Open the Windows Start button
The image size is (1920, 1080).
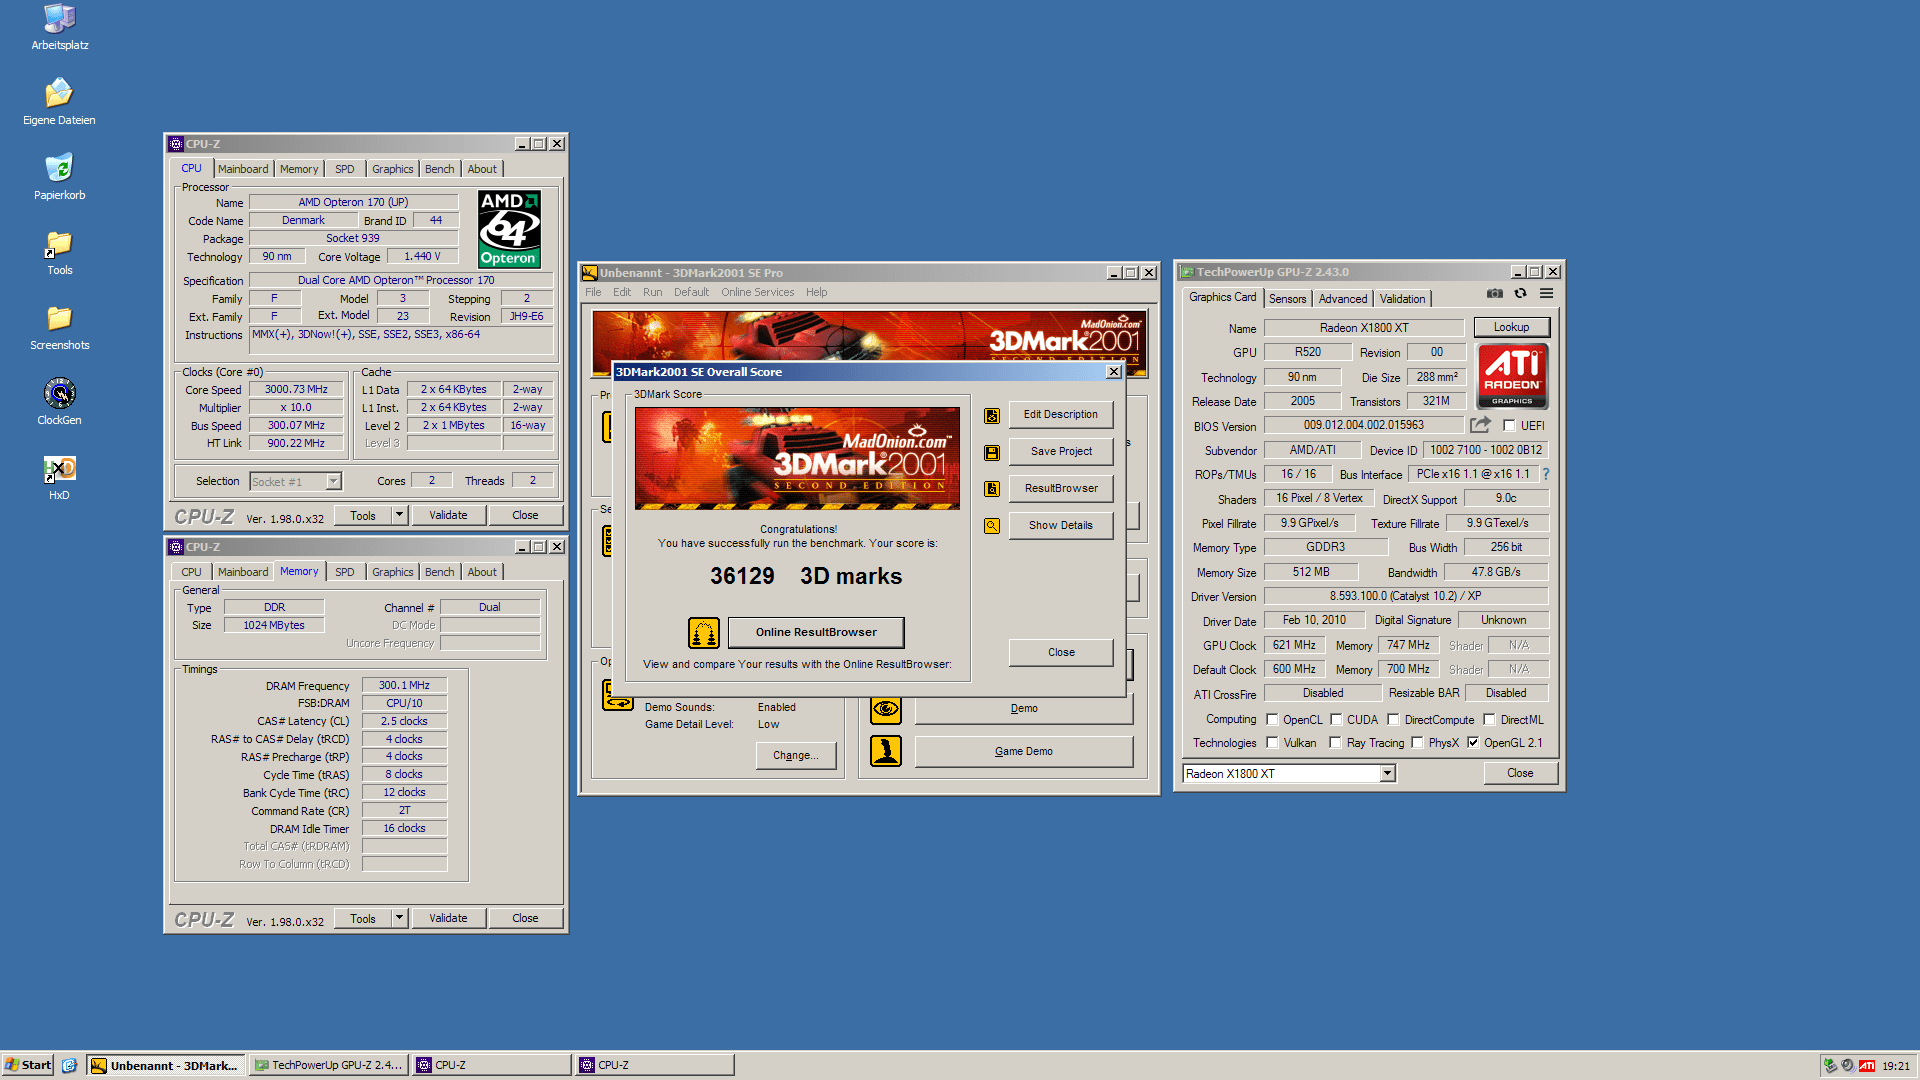coord(28,1065)
